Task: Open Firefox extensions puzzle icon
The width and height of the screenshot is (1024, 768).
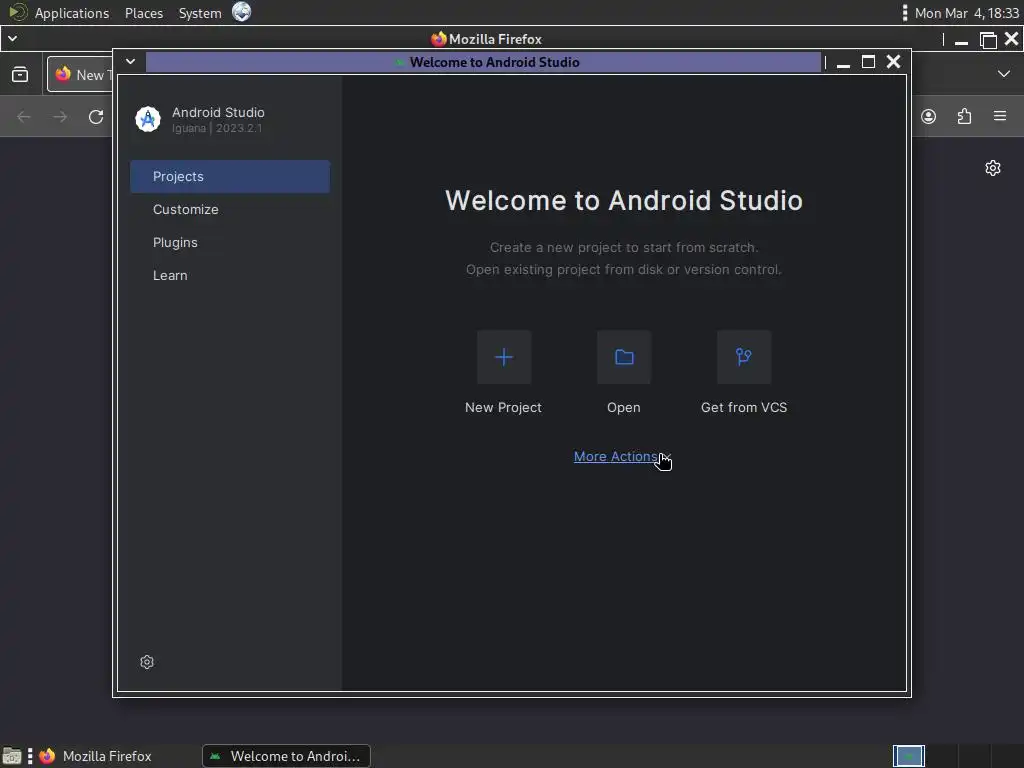Action: [x=964, y=116]
